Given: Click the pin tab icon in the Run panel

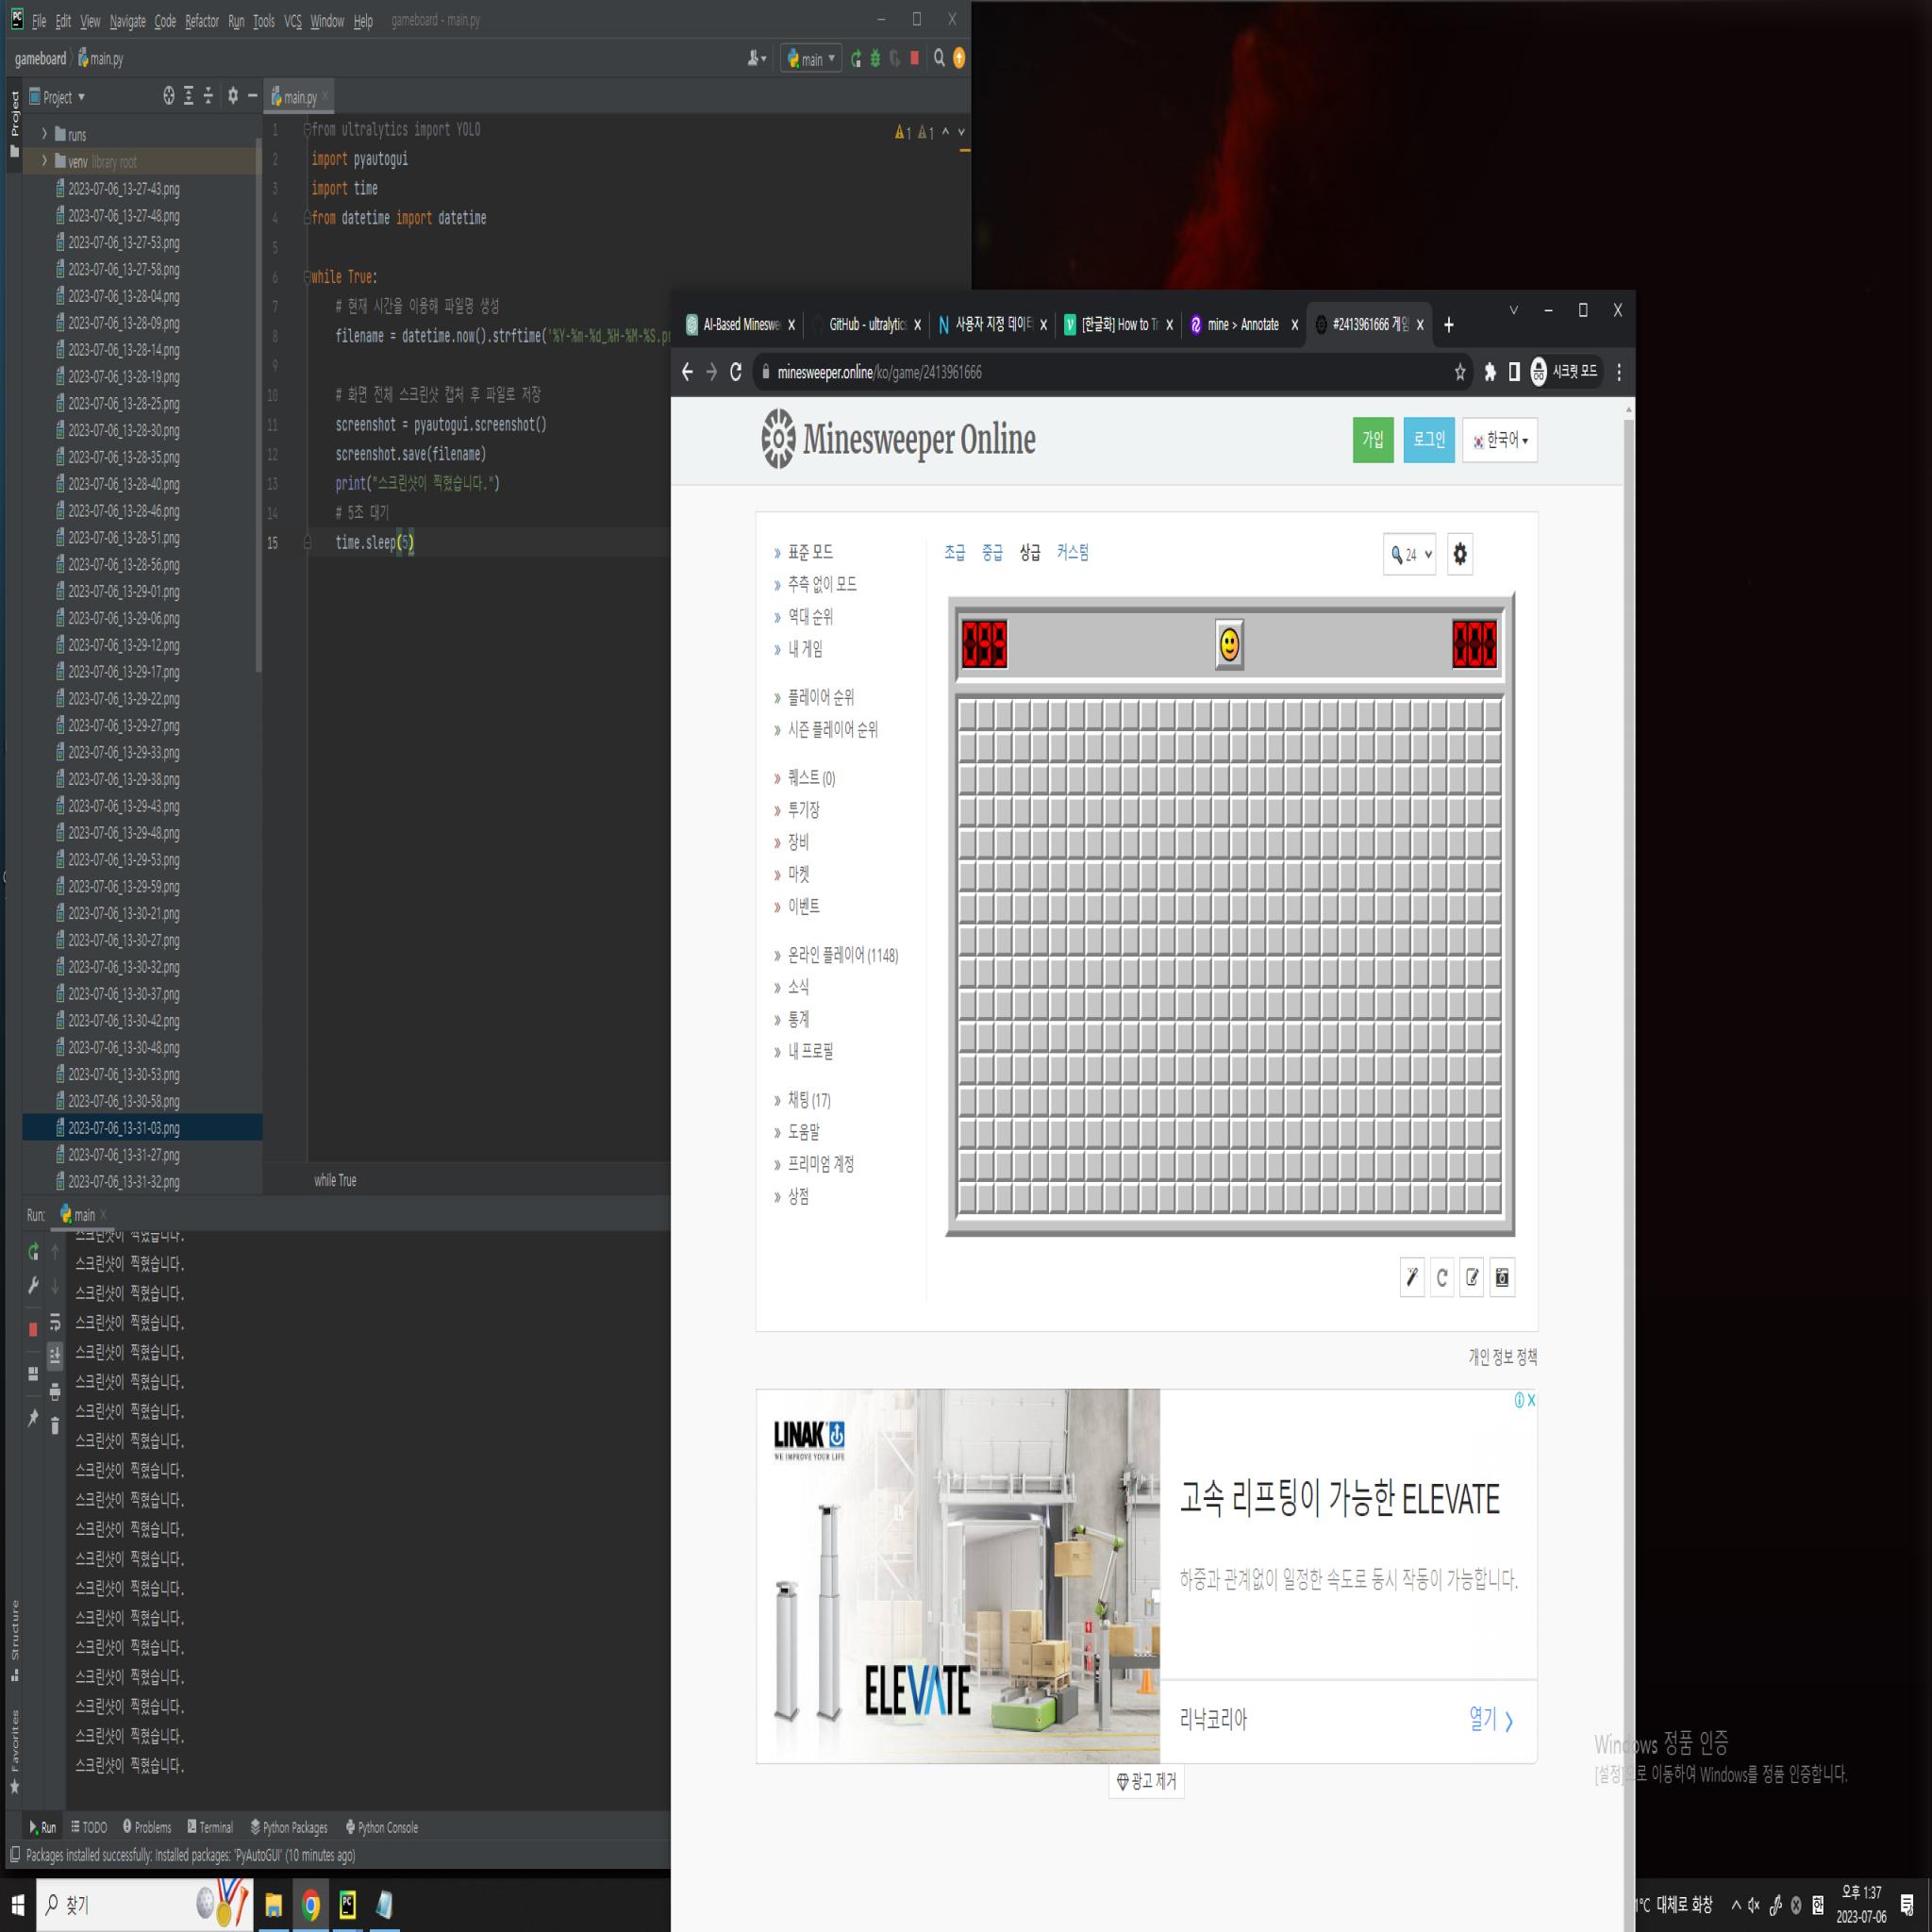Looking at the screenshot, I should click(33, 1417).
